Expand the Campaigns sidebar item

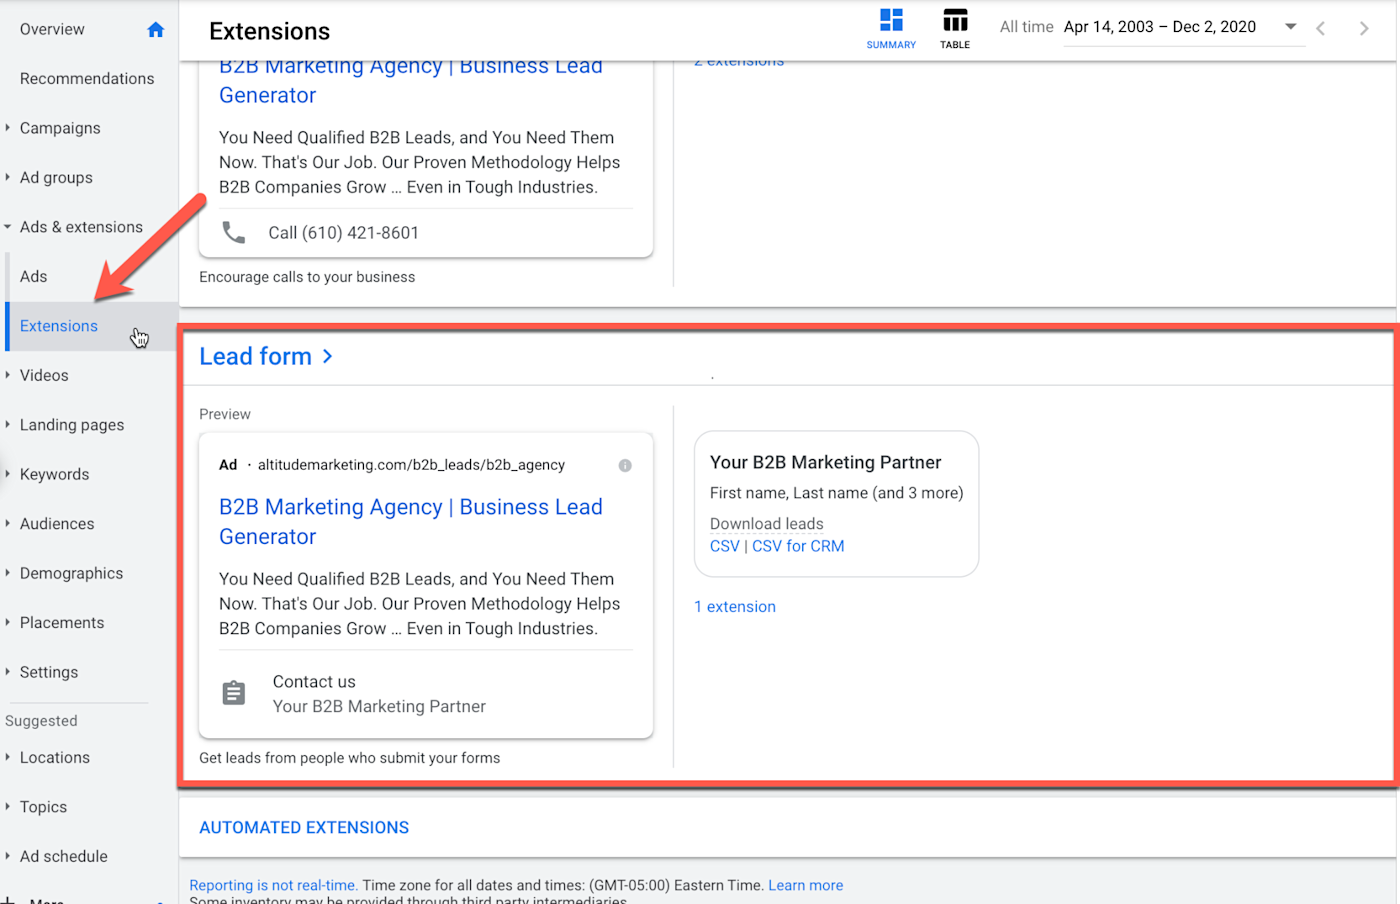click(8, 128)
